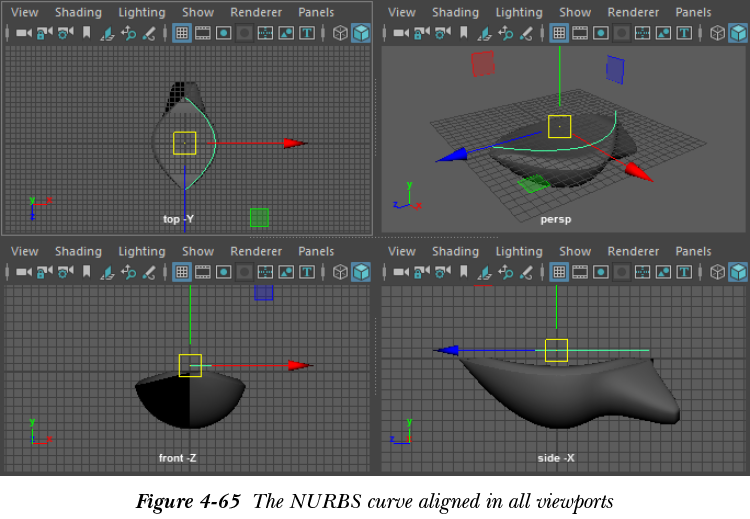Image resolution: width=750 pixels, height=519 pixels.
Task: Open Panels menu in perspective viewport
Action: 693,13
